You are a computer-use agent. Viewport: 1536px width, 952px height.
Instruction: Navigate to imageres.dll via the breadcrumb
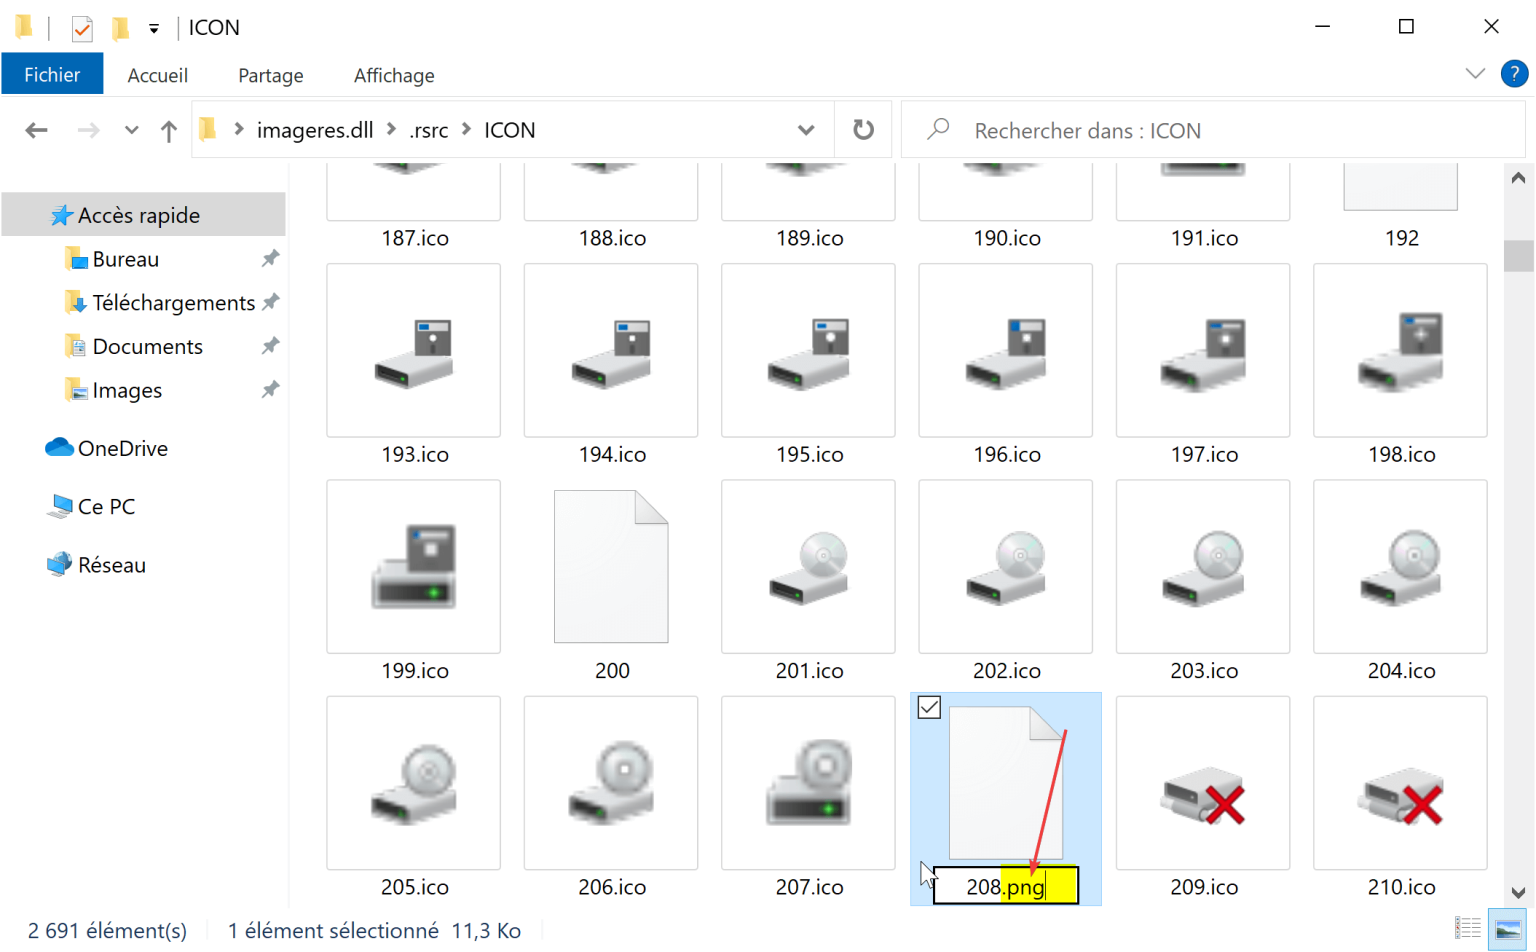(314, 129)
